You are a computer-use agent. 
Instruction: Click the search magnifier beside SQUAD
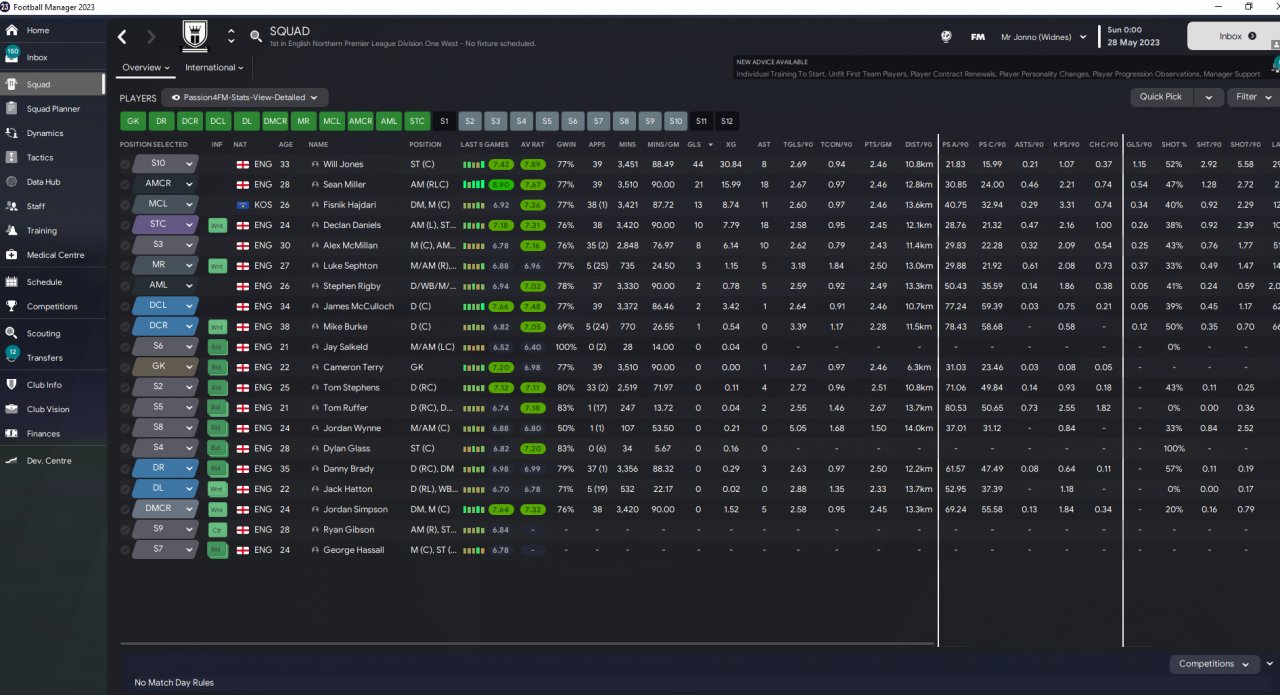pos(256,37)
